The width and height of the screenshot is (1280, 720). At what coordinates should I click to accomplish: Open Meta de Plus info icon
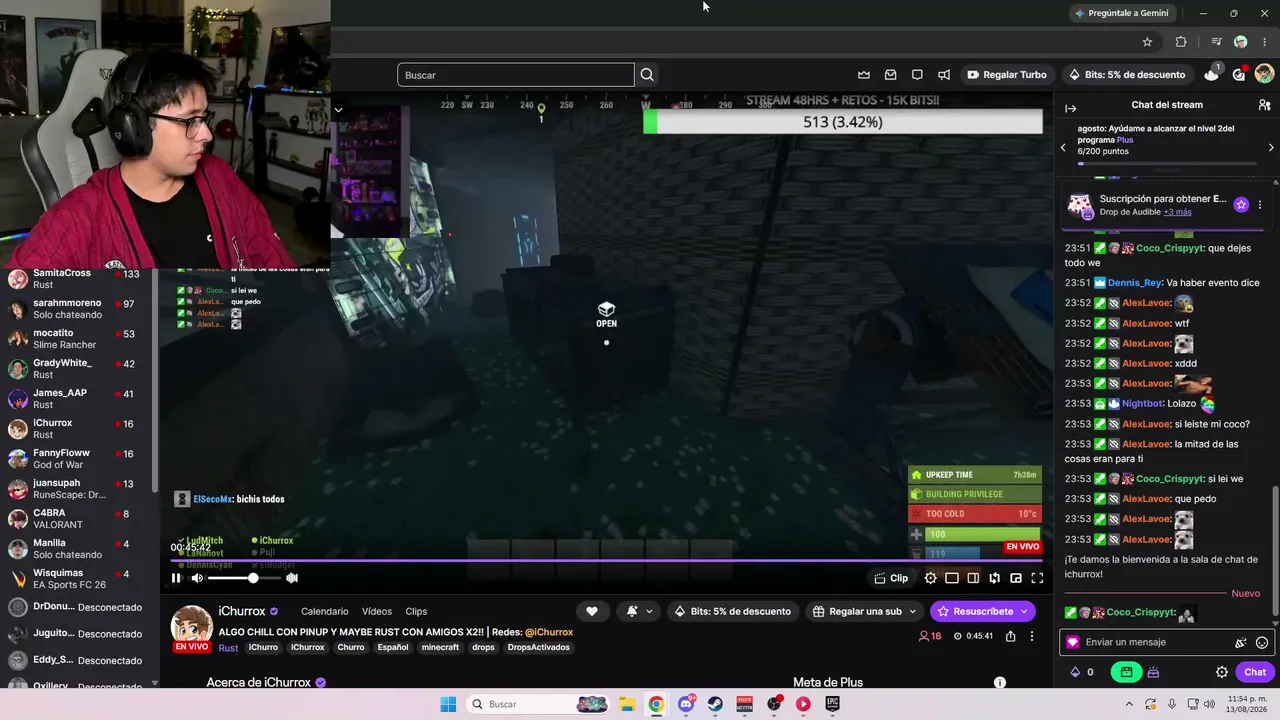pyautogui.click(x=999, y=683)
